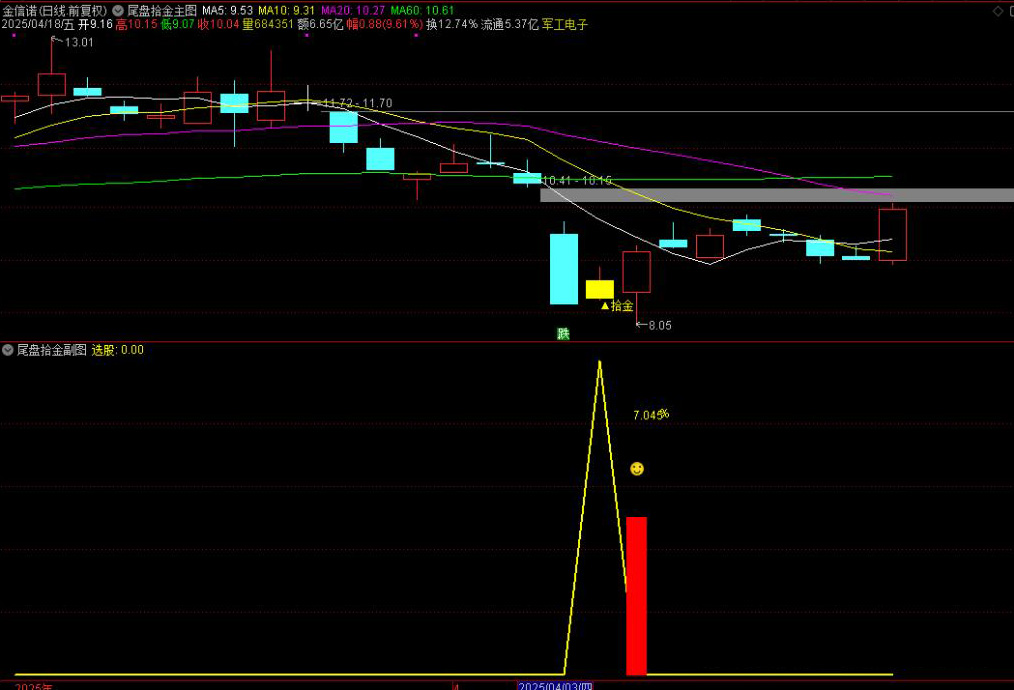Click the 金信诺 stock name title

pos(19,10)
